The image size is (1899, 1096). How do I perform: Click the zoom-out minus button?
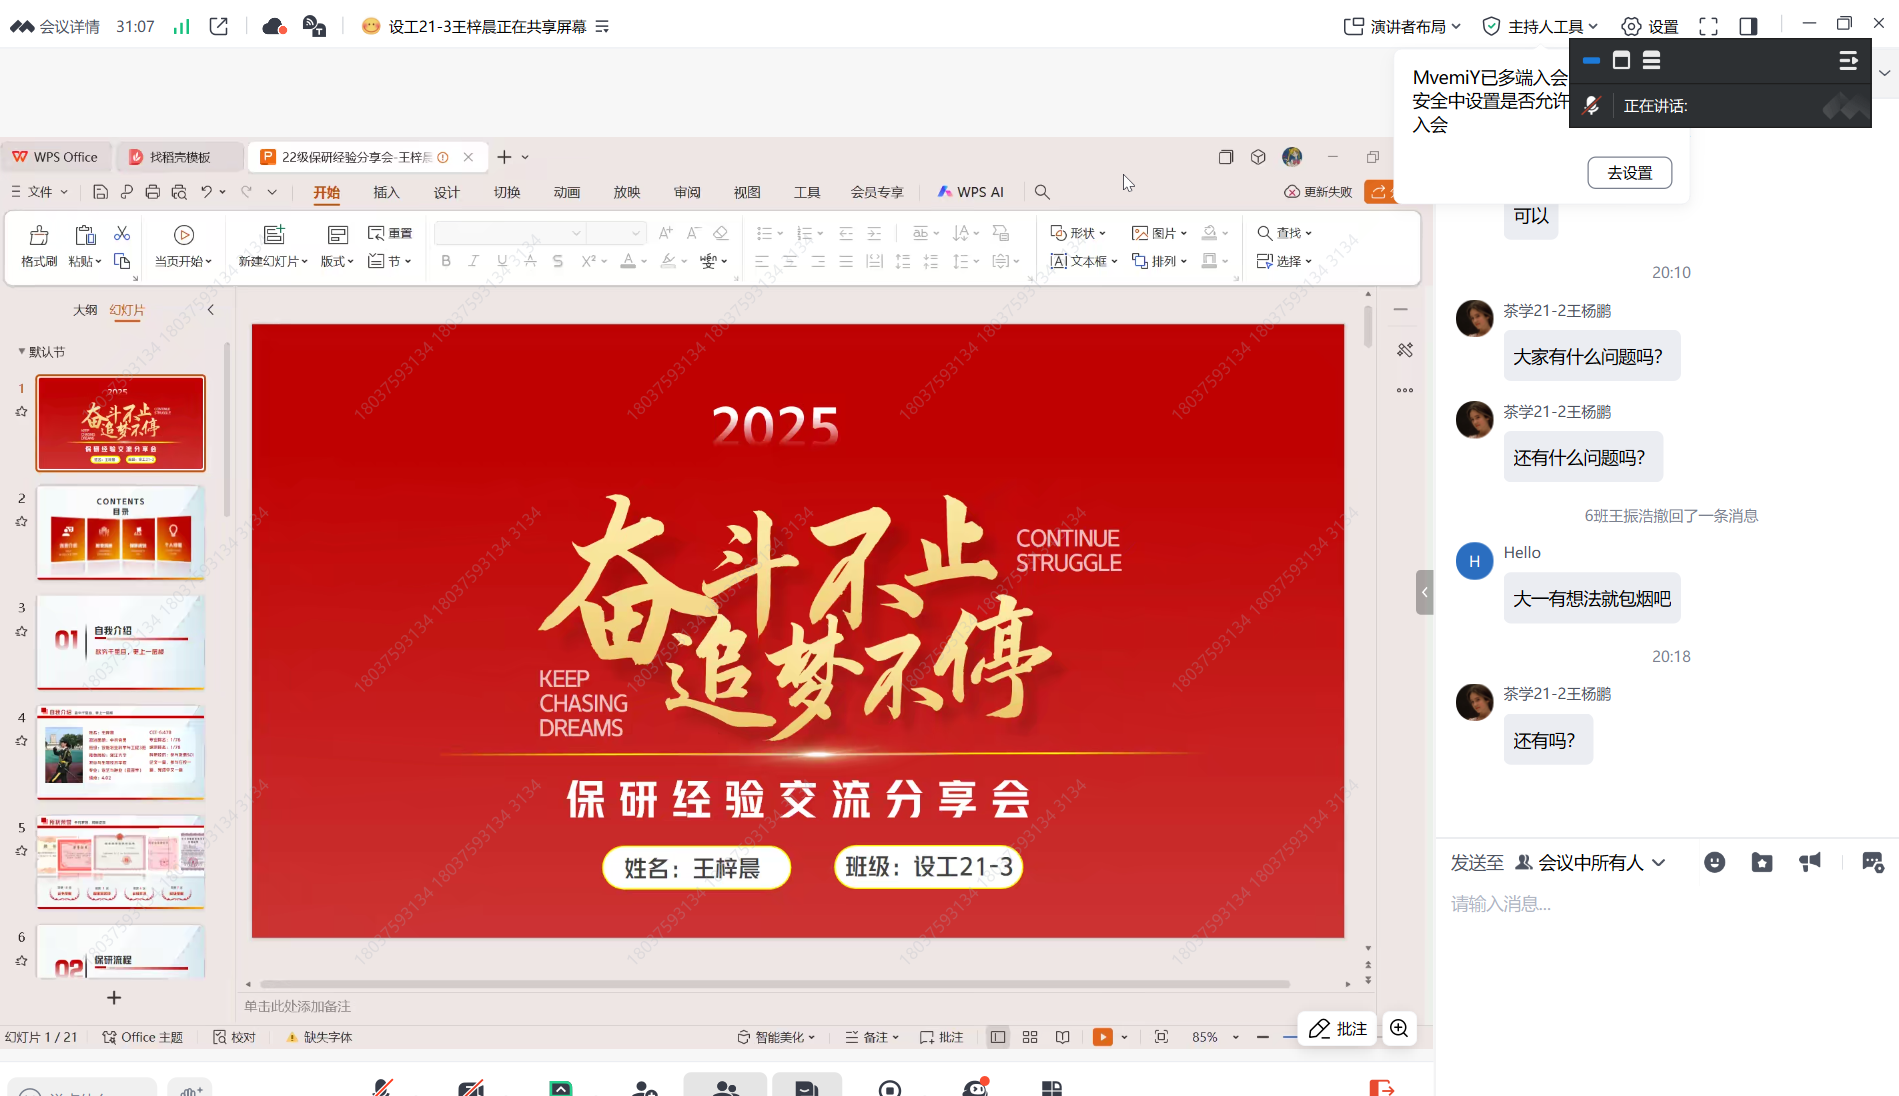tap(1263, 1037)
